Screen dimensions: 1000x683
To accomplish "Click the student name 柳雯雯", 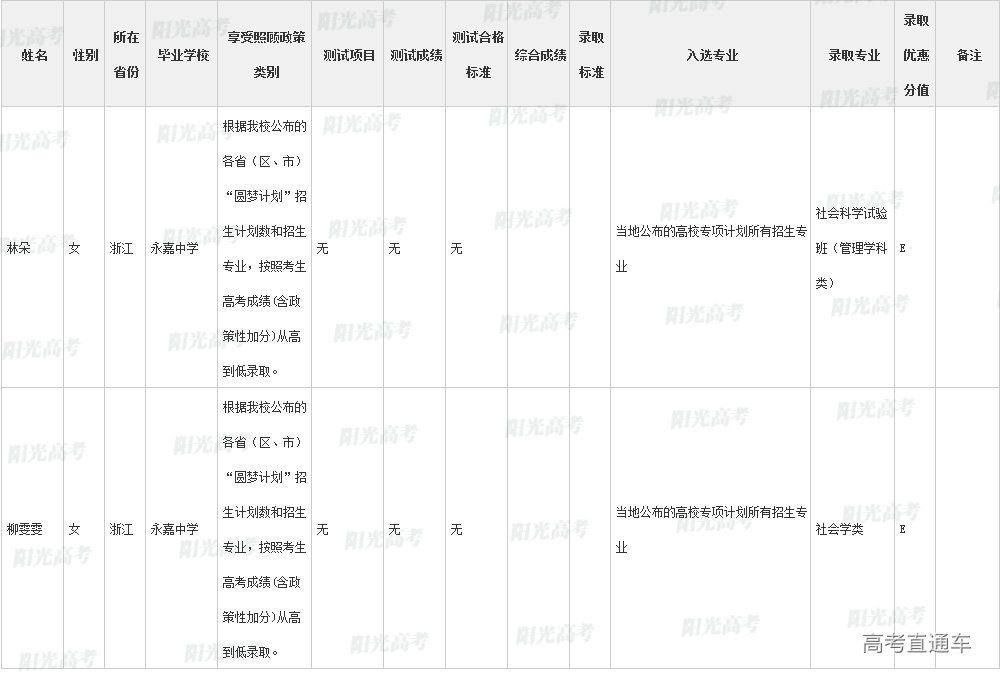I will 27,529.
